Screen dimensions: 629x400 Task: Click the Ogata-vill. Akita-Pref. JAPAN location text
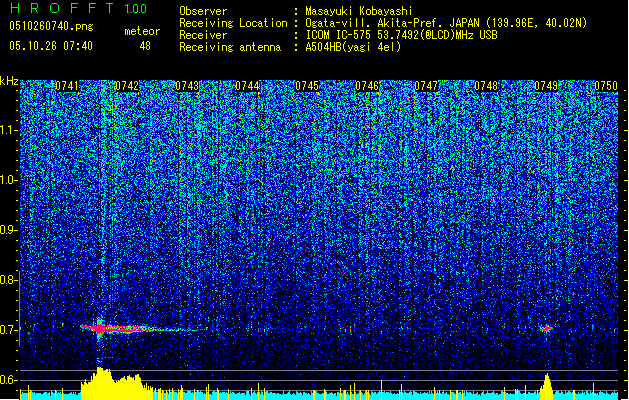click(446, 23)
